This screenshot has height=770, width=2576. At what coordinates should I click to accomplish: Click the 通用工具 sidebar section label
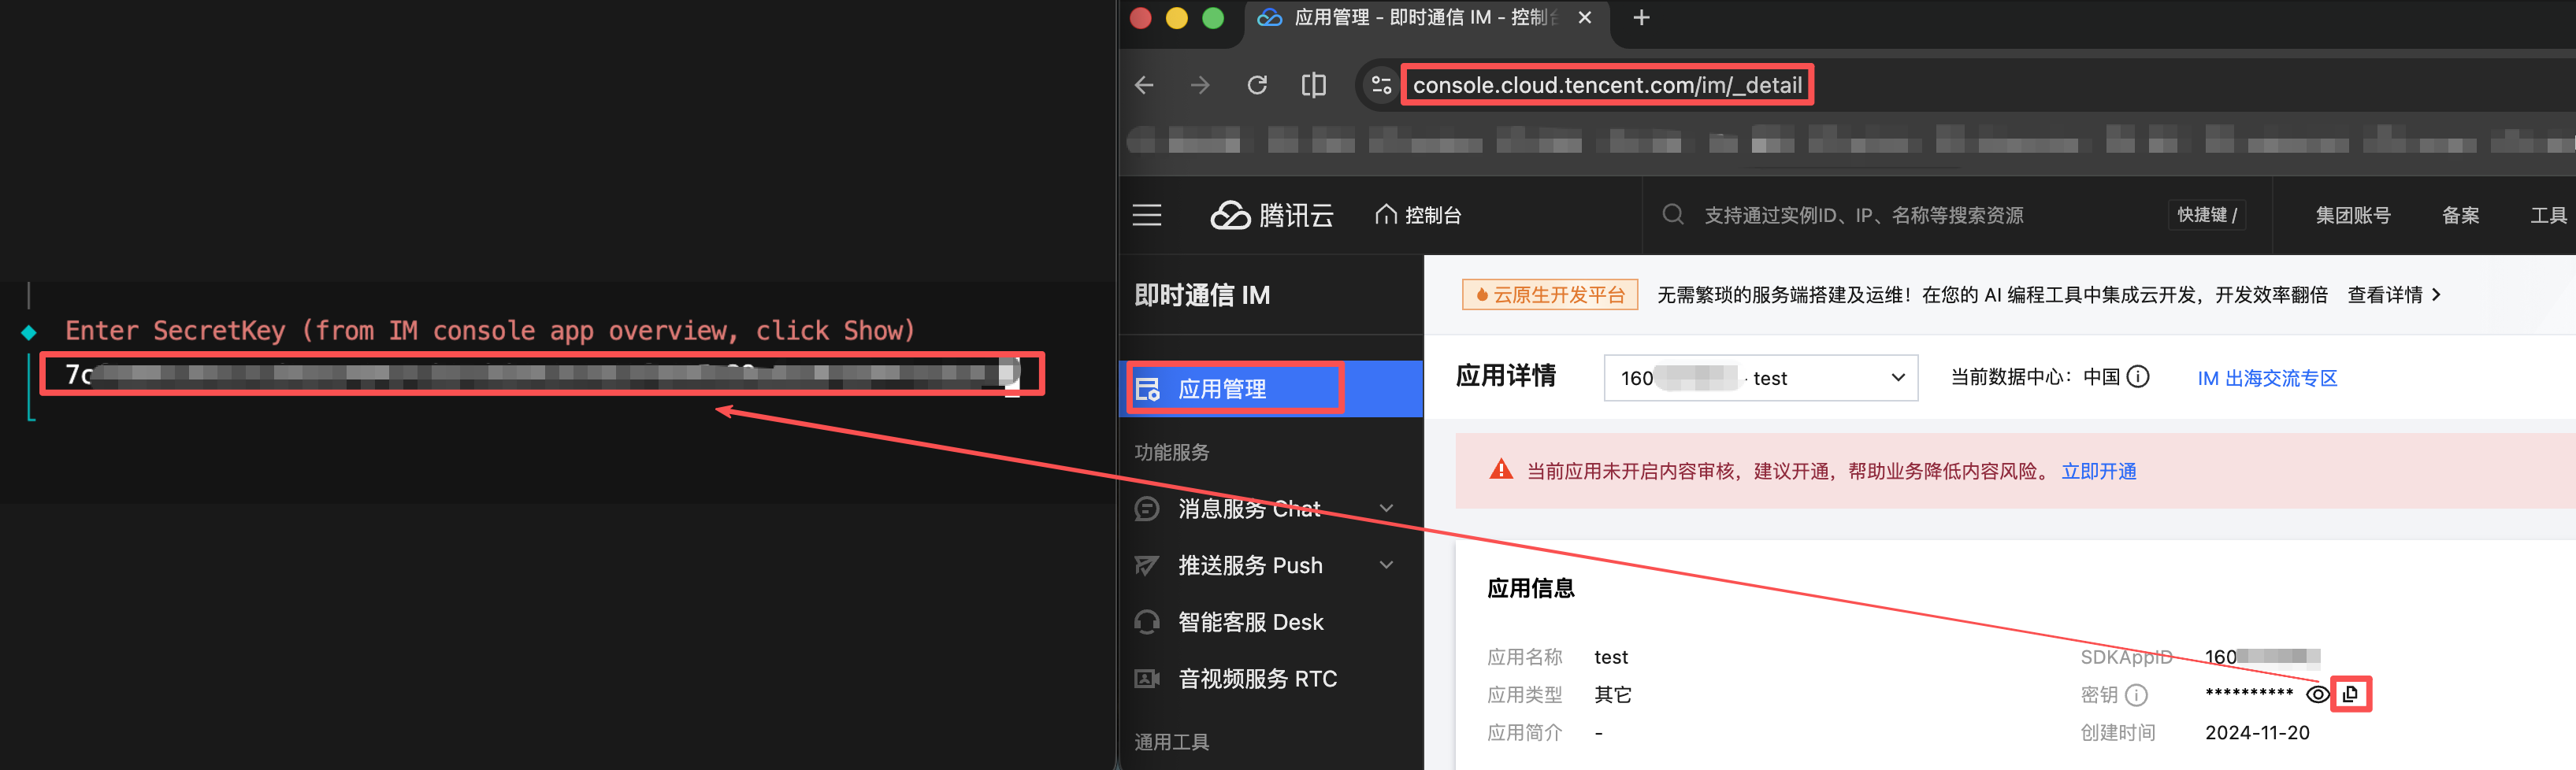1171,742
